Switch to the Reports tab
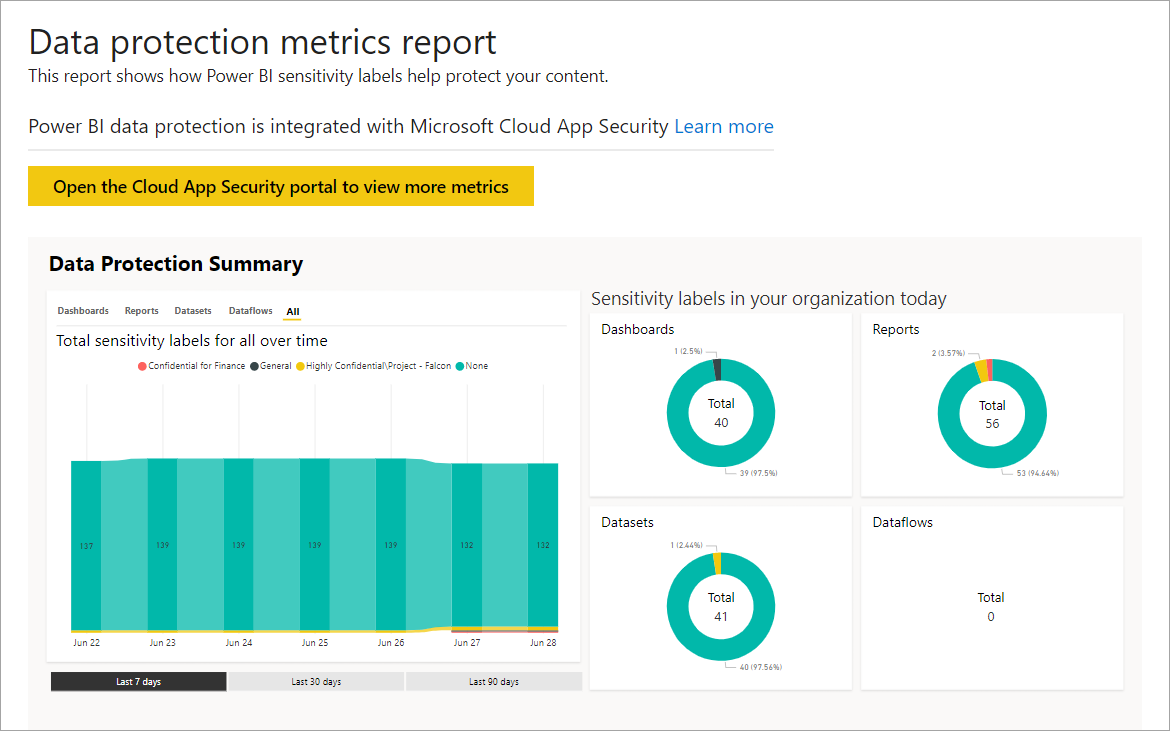 pos(142,311)
